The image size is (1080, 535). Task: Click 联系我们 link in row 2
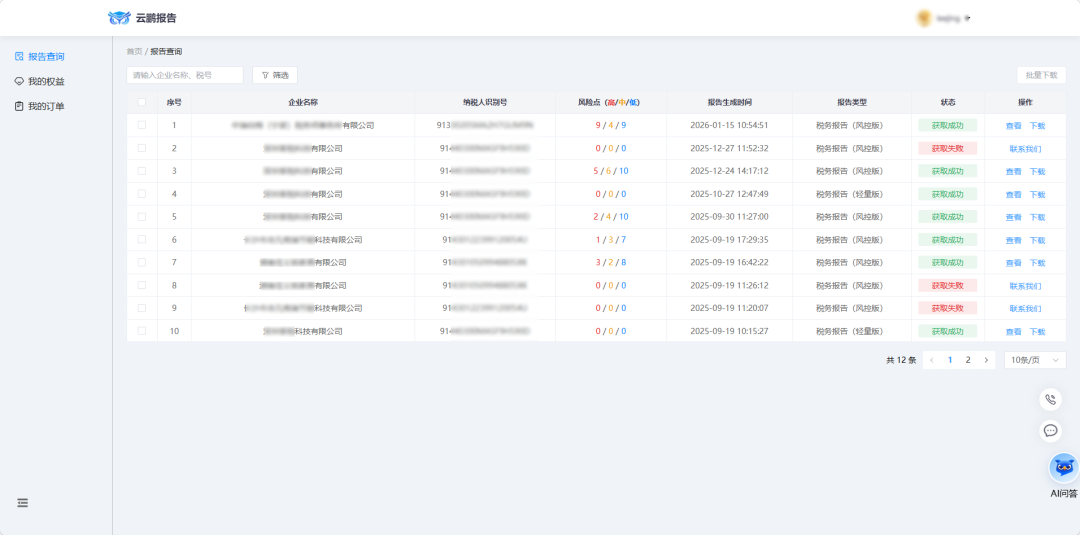click(1025, 149)
